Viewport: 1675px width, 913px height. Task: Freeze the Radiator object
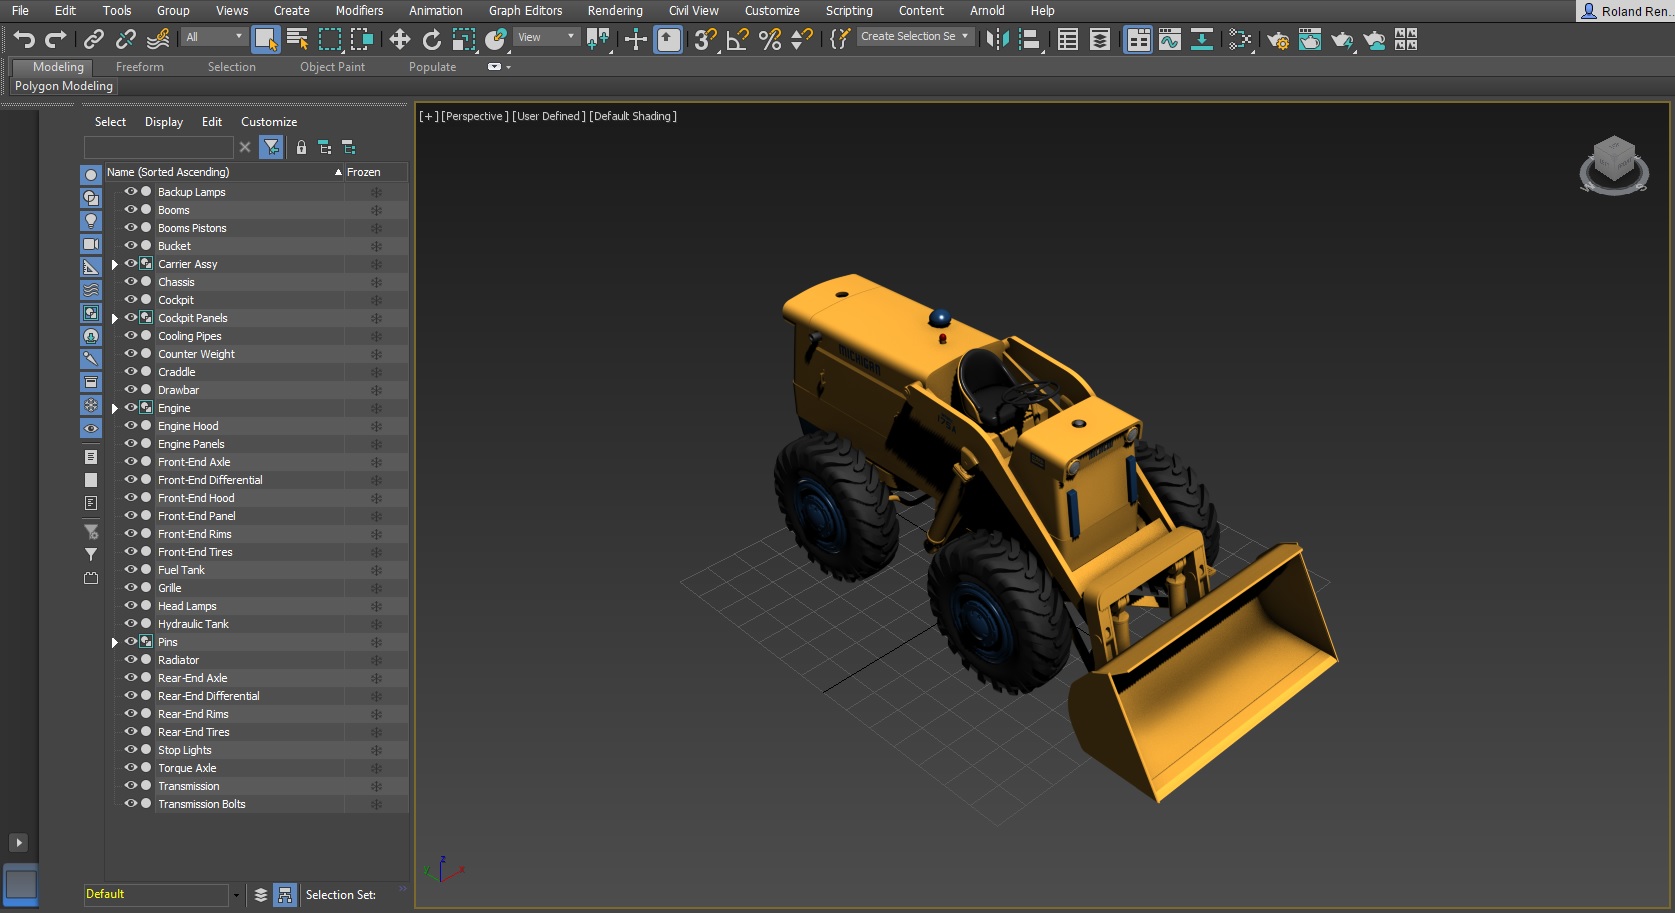click(x=376, y=660)
